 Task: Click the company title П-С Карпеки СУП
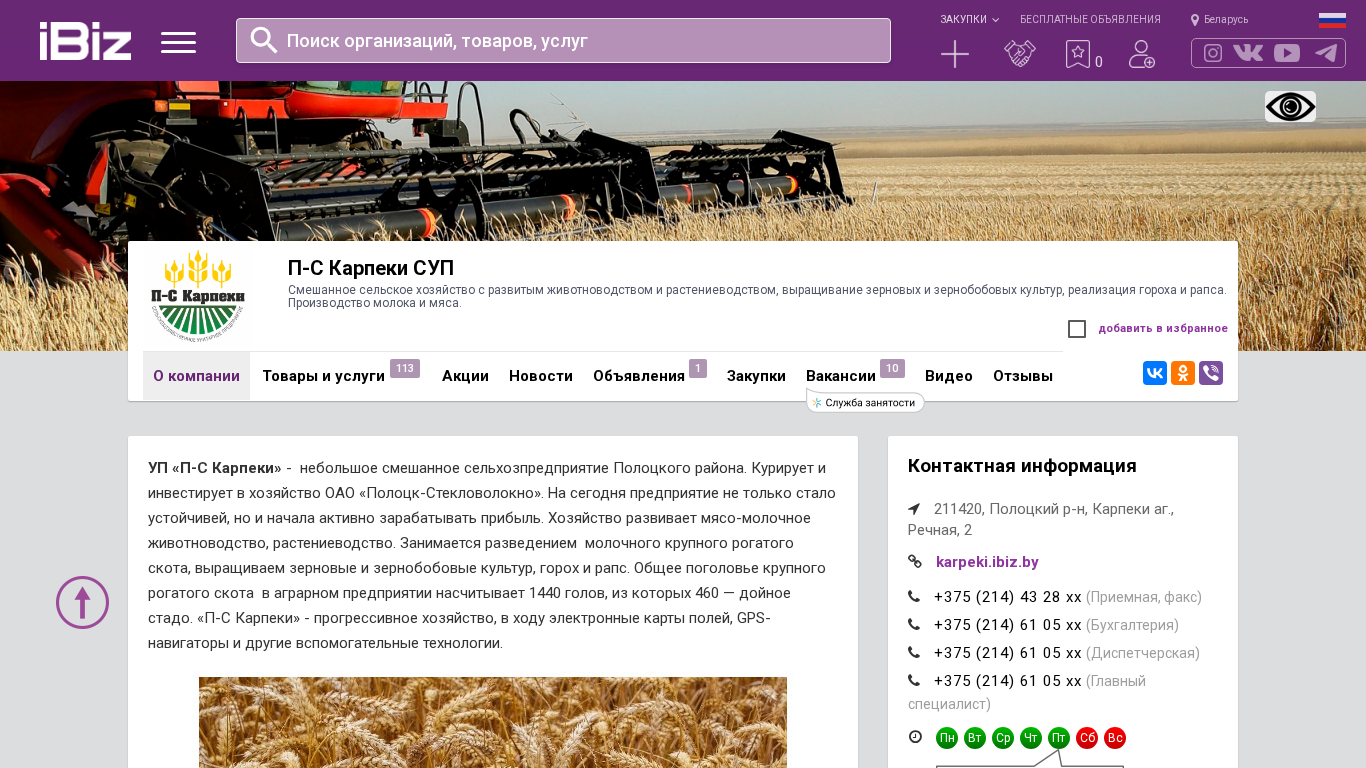pyautogui.click(x=371, y=268)
